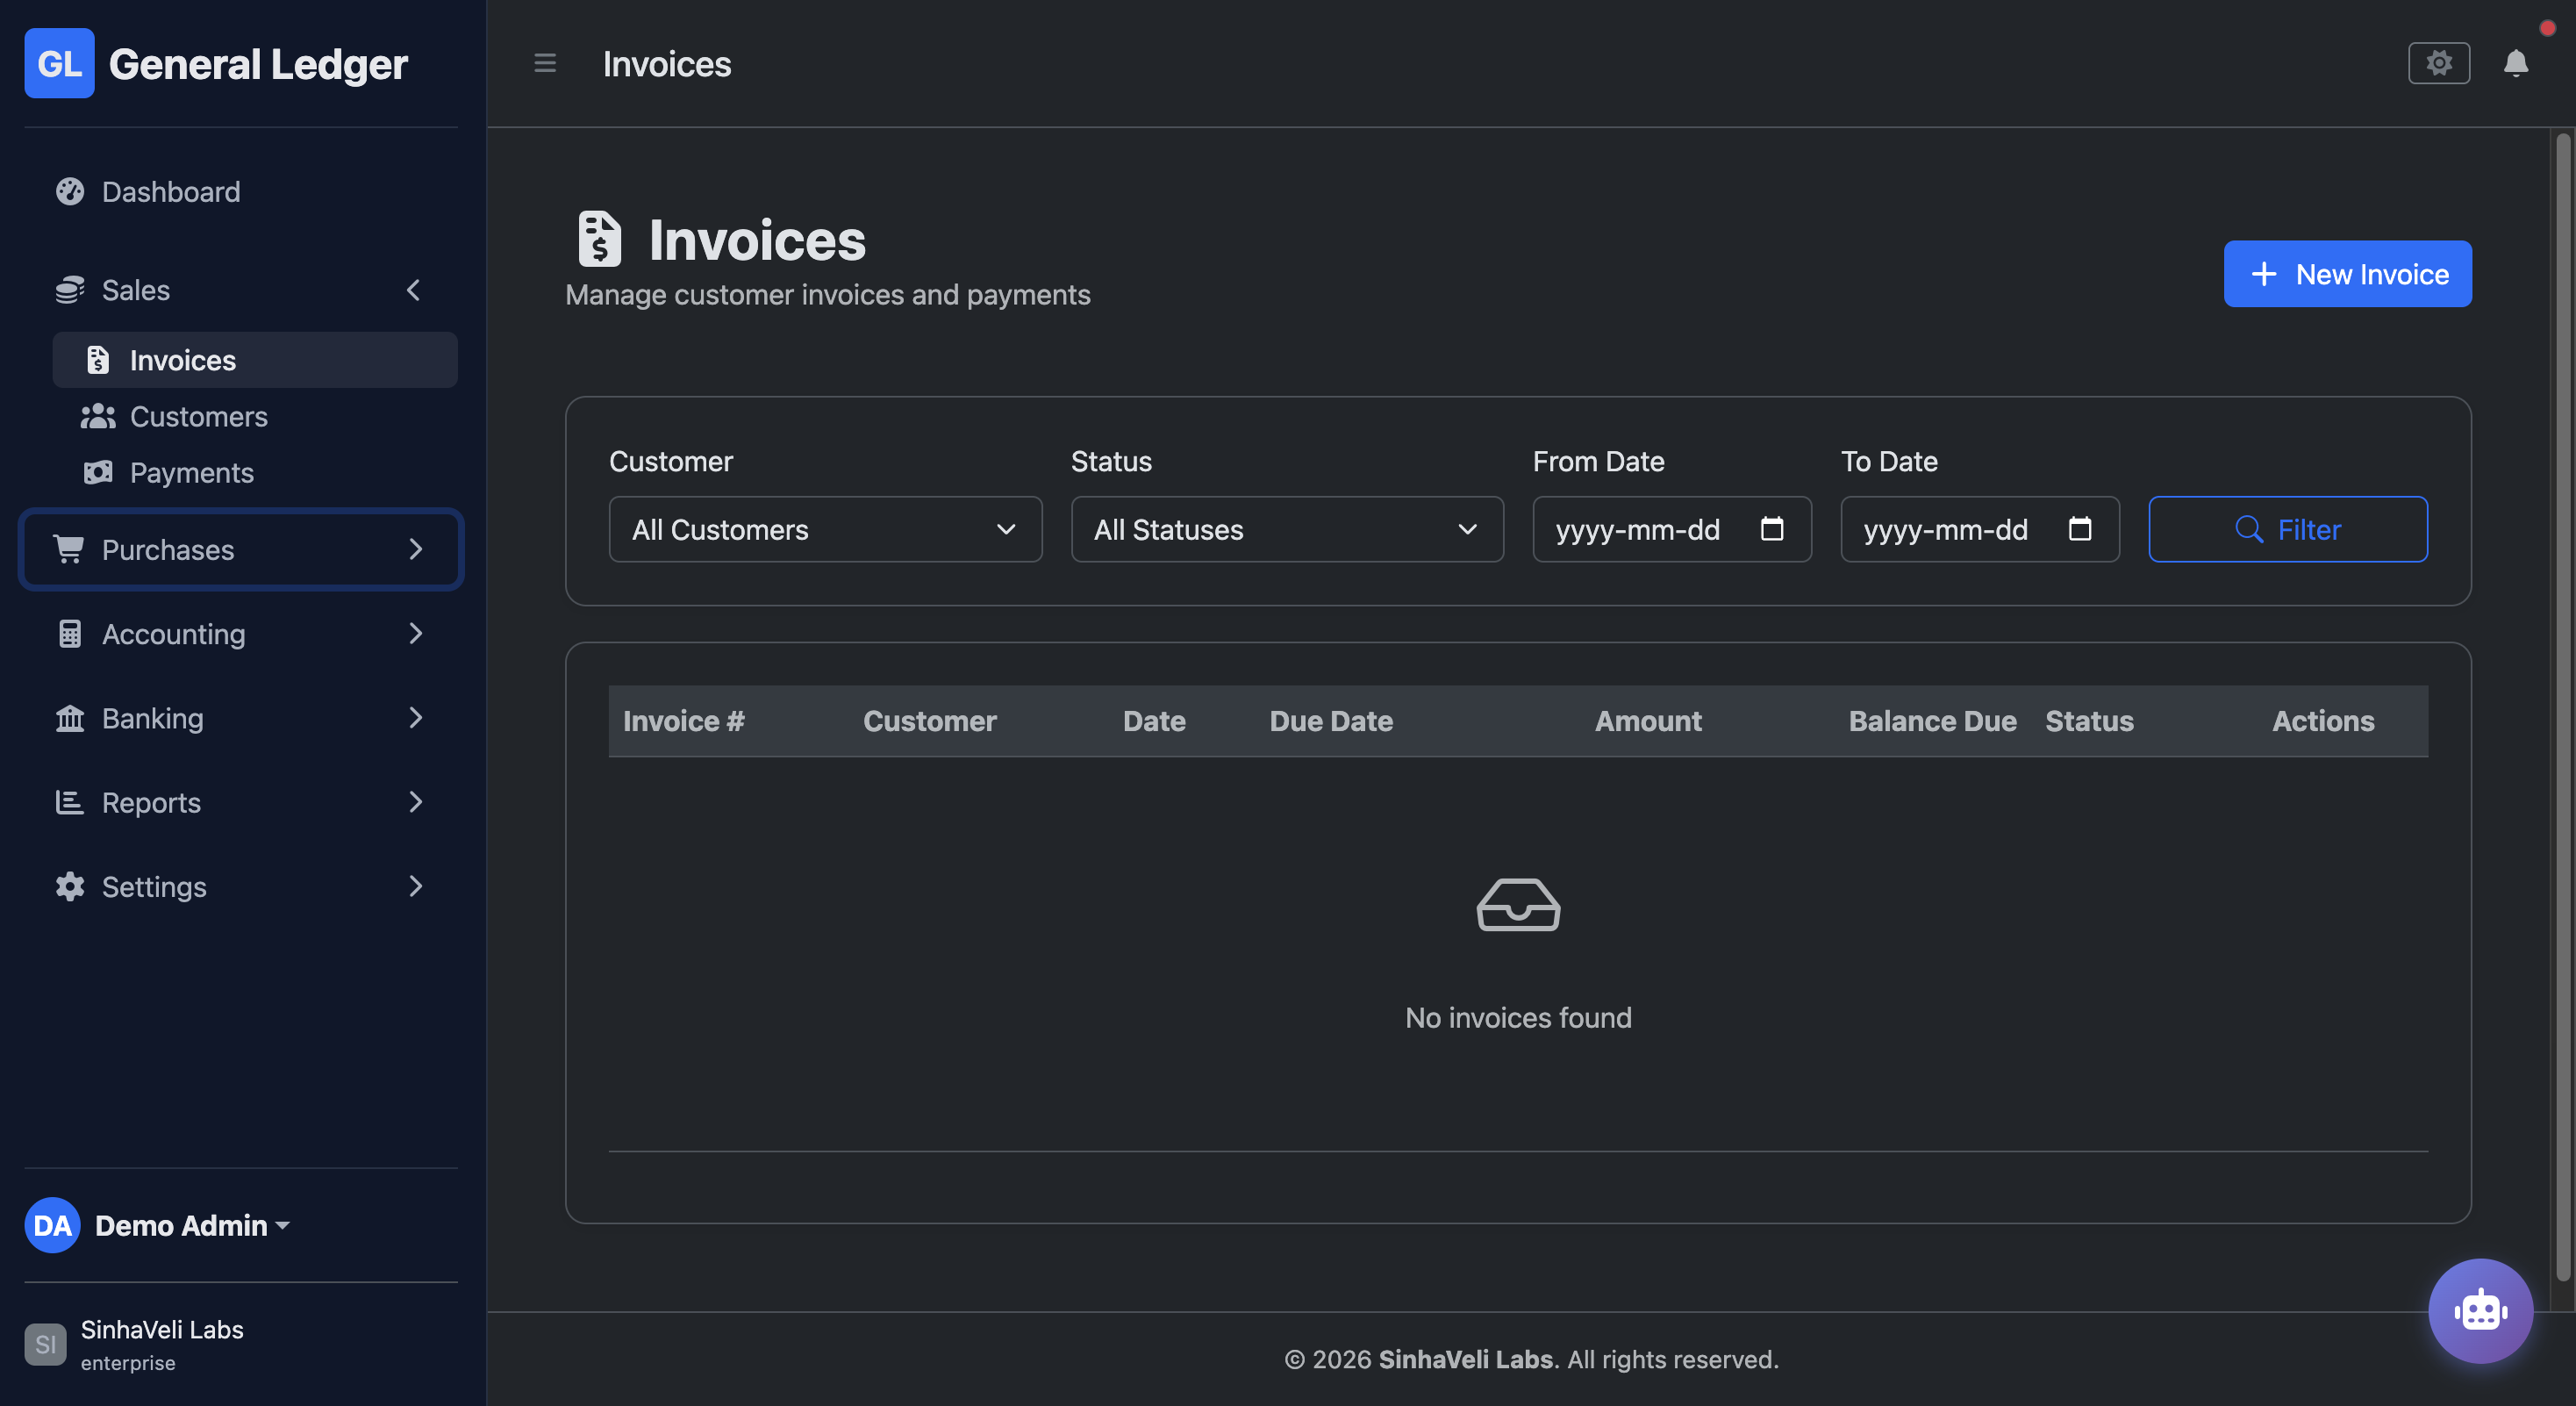Open the theme settings gear in header

click(x=2438, y=63)
